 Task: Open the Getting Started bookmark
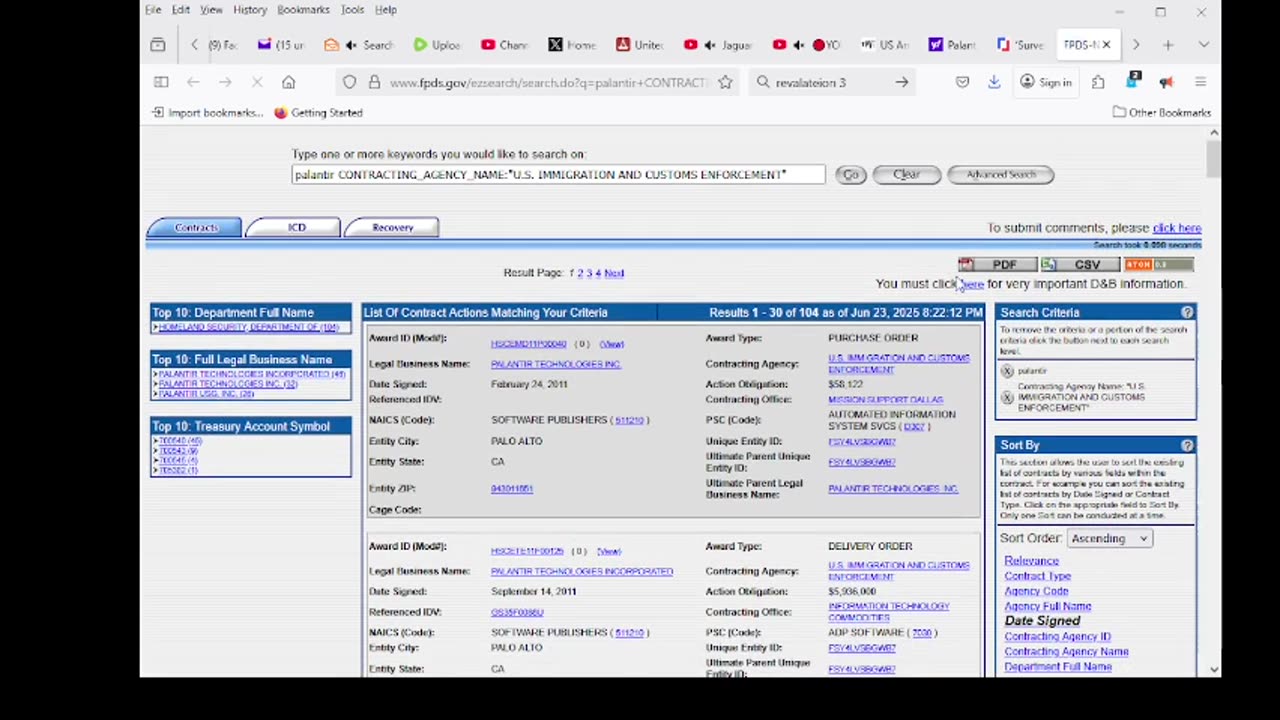pyautogui.click(x=318, y=113)
